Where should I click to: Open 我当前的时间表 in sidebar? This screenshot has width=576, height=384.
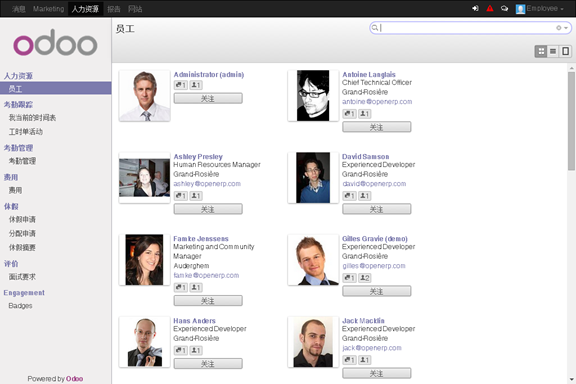point(32,118)
